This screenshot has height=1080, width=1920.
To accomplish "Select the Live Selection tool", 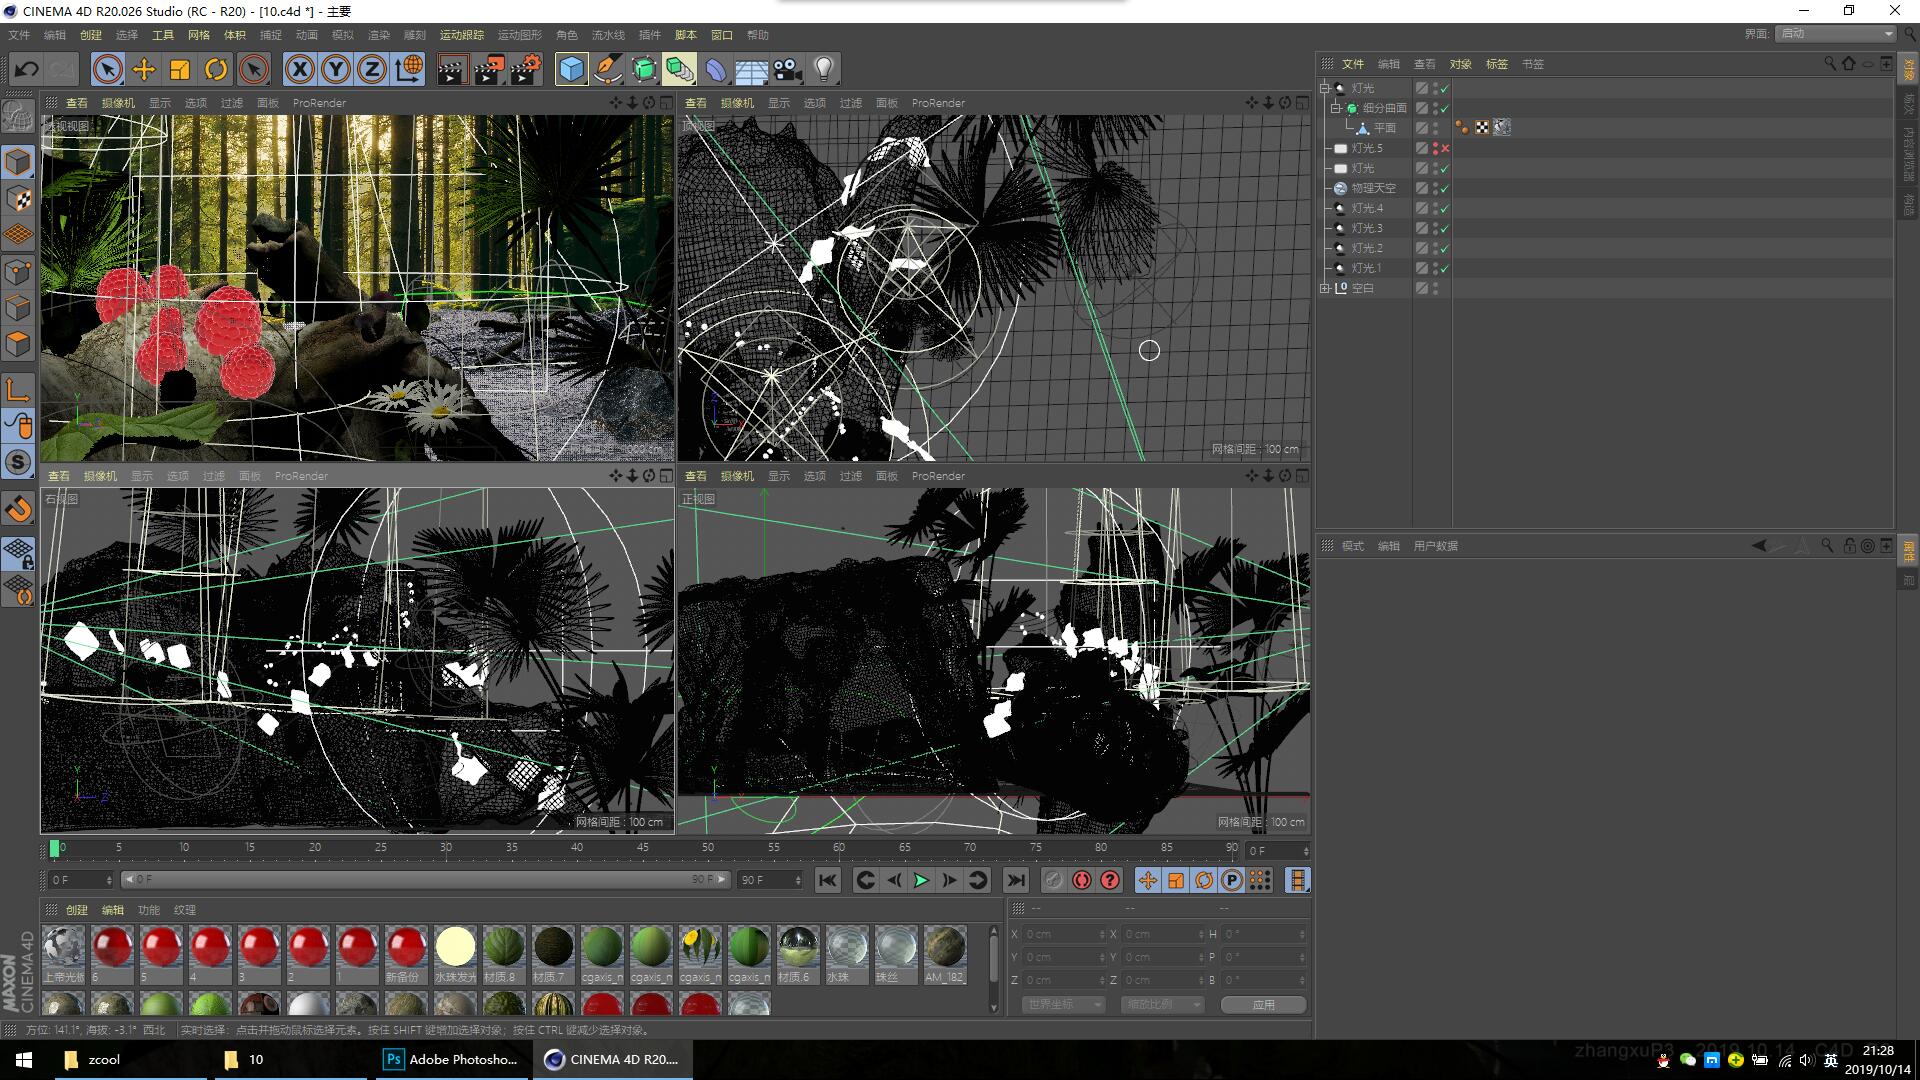I will [x=108, y=69].
